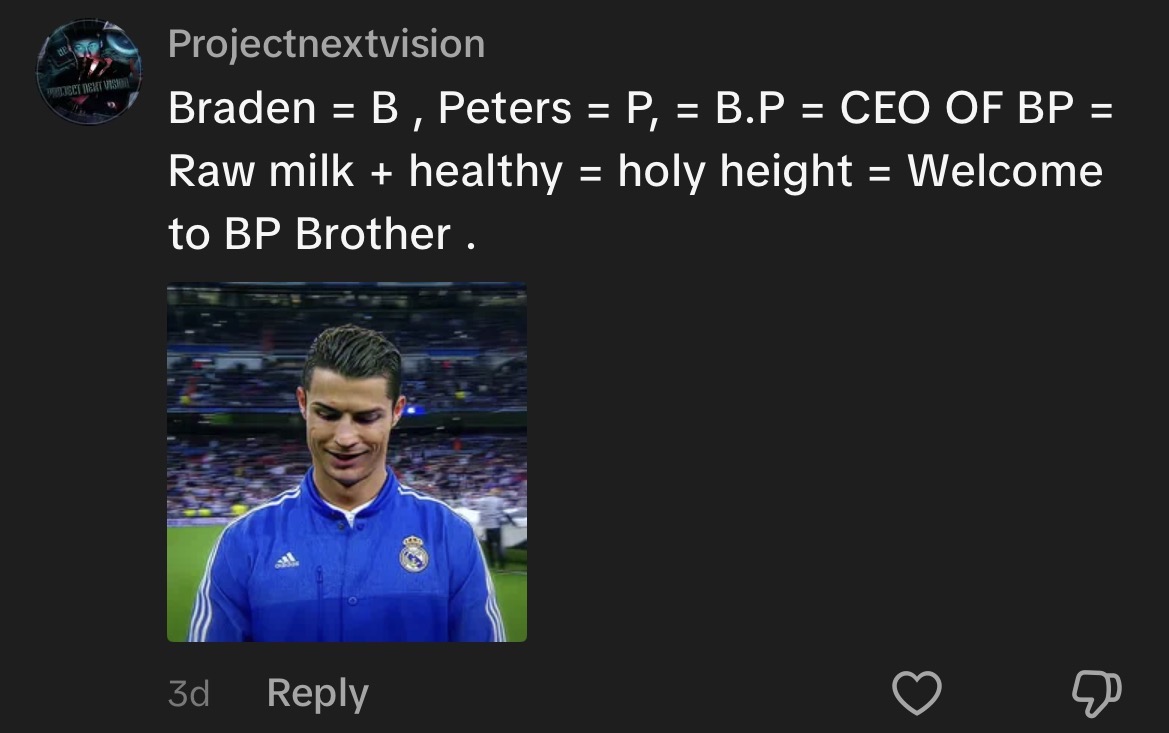Click "Peters" in the comment text
1169x733 pixels.
pyautogui.click(x=505, y=107)
